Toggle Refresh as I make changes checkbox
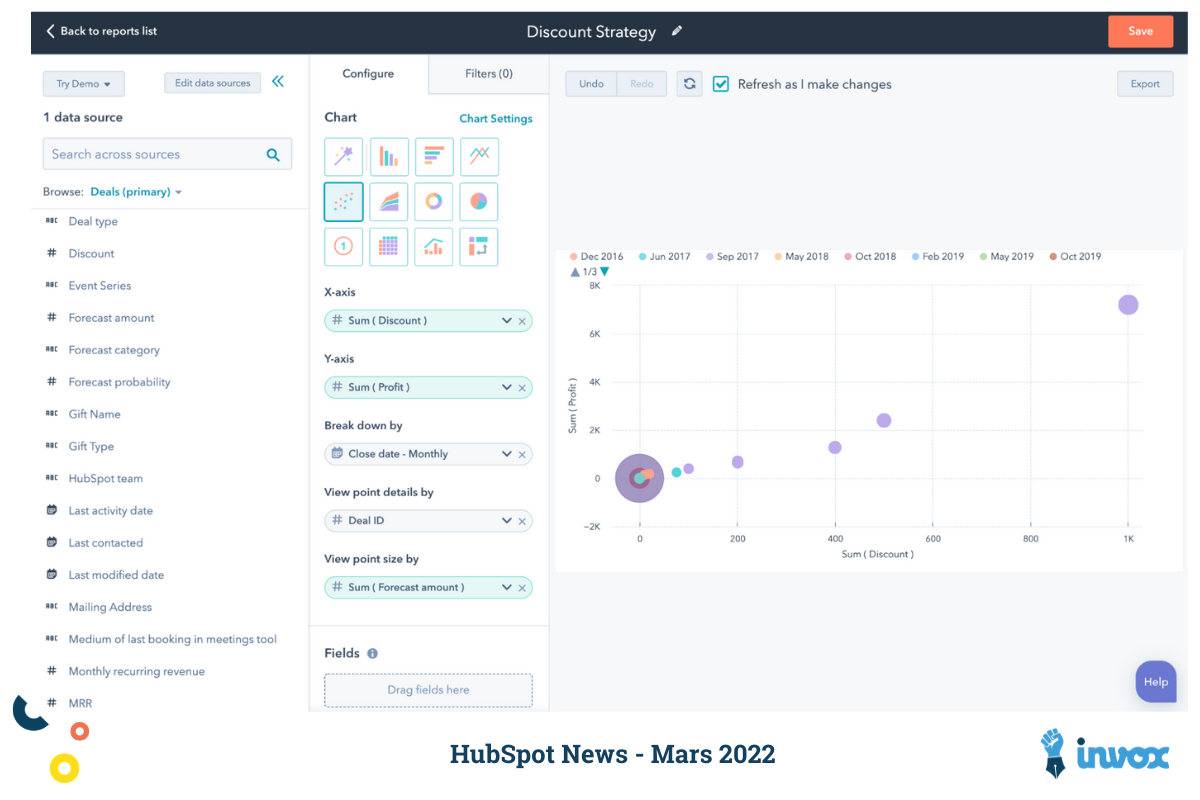Image resolution: width=1200 pixels, height=800 pixels. [x=721, y=84]
